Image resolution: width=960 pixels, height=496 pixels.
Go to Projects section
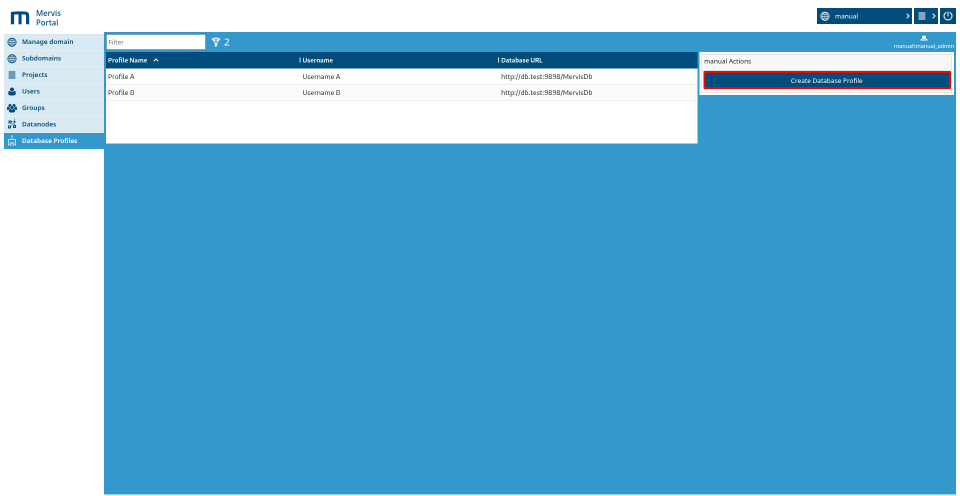[x=54, y=75]
